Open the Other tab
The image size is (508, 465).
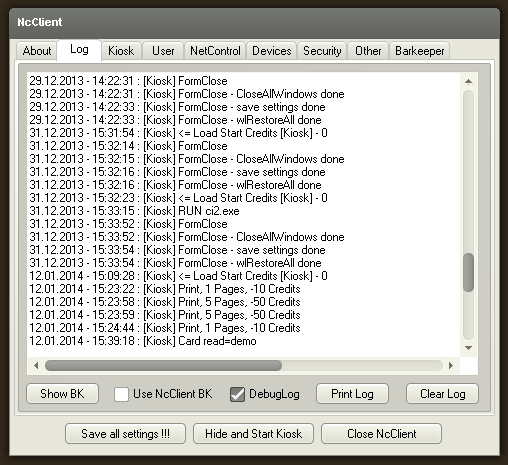368,51
